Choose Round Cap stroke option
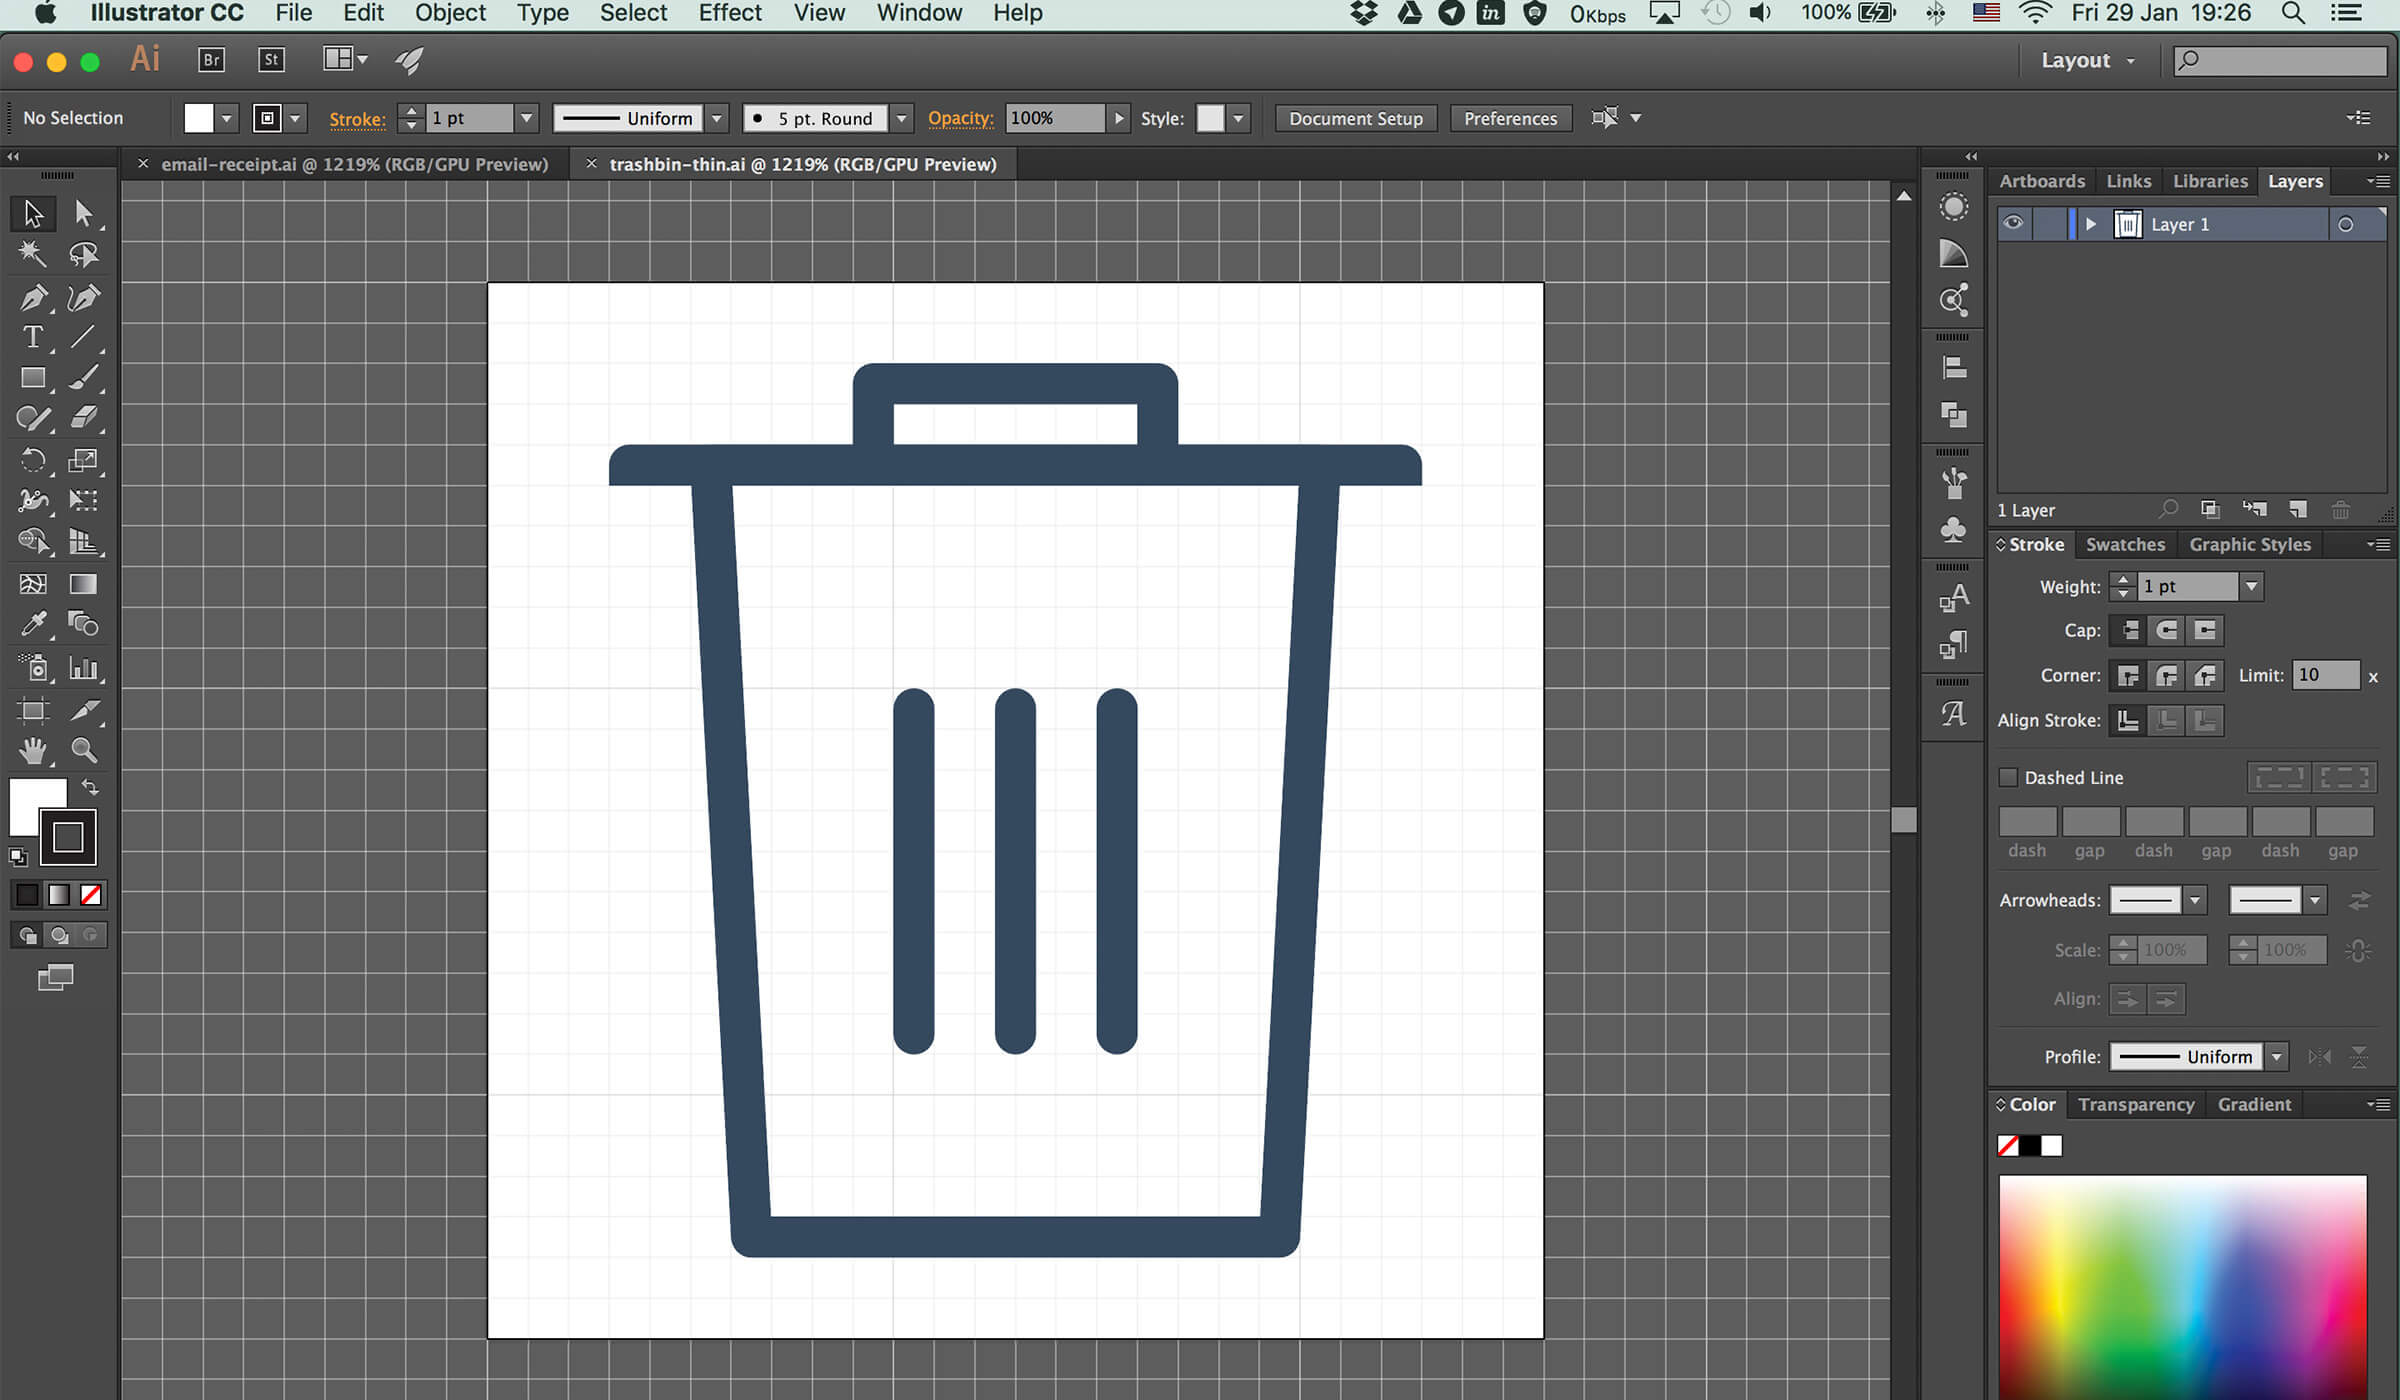 click(x=2167, y=630)
